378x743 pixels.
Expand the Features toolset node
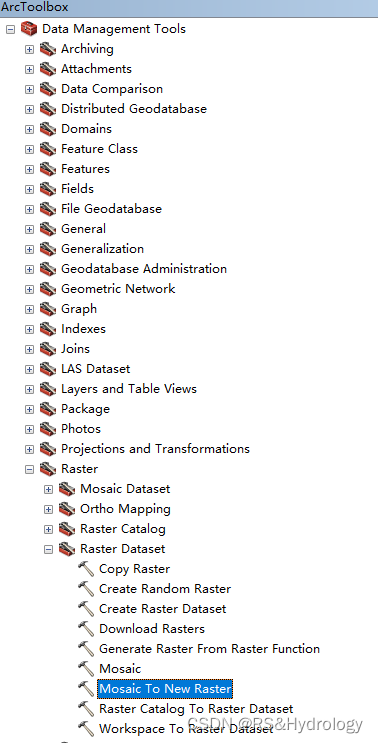29,169
